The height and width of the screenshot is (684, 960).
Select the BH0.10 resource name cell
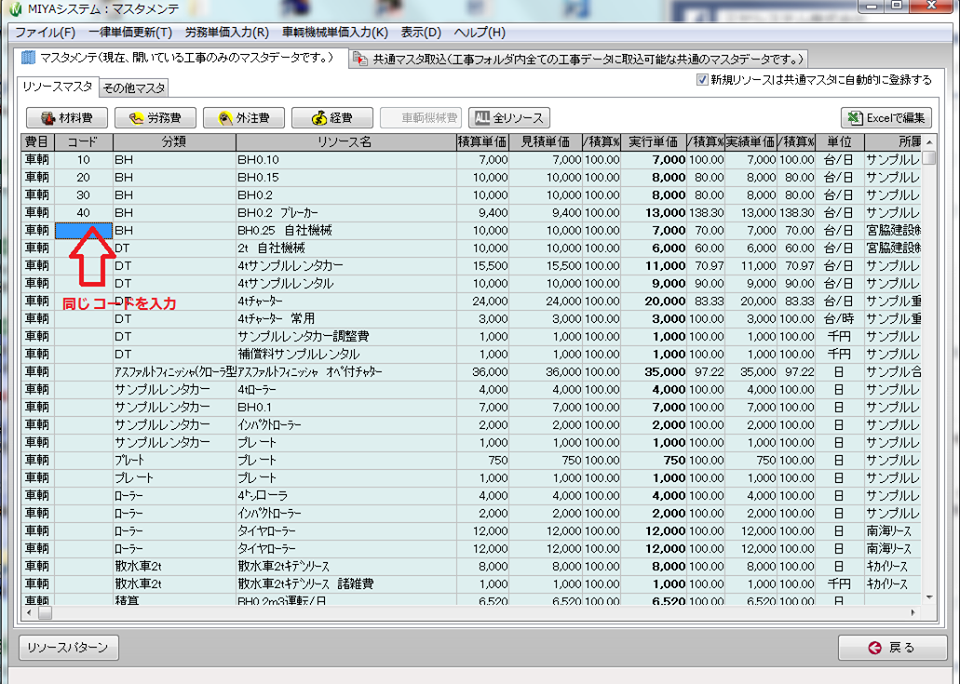346,160
